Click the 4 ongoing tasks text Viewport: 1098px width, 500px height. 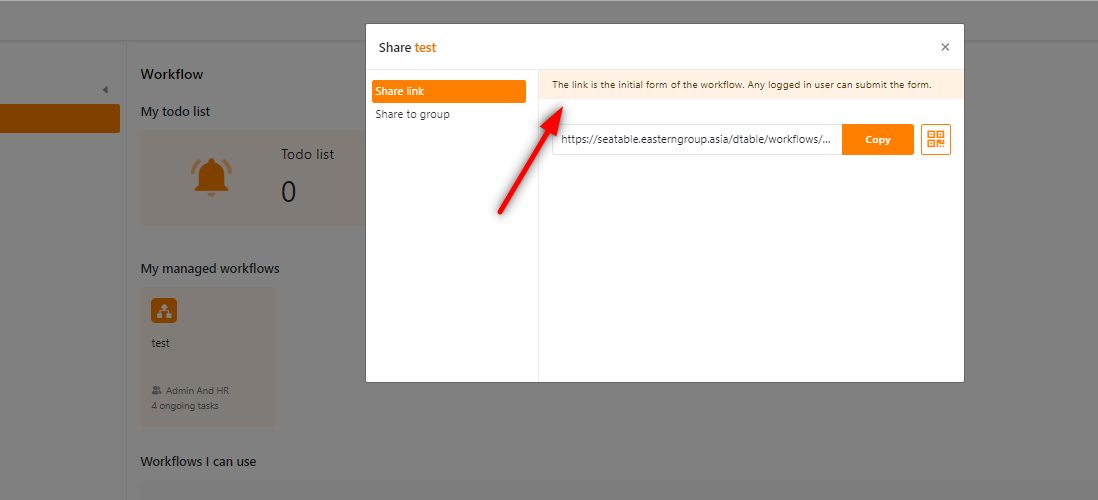tap(185, 405)
